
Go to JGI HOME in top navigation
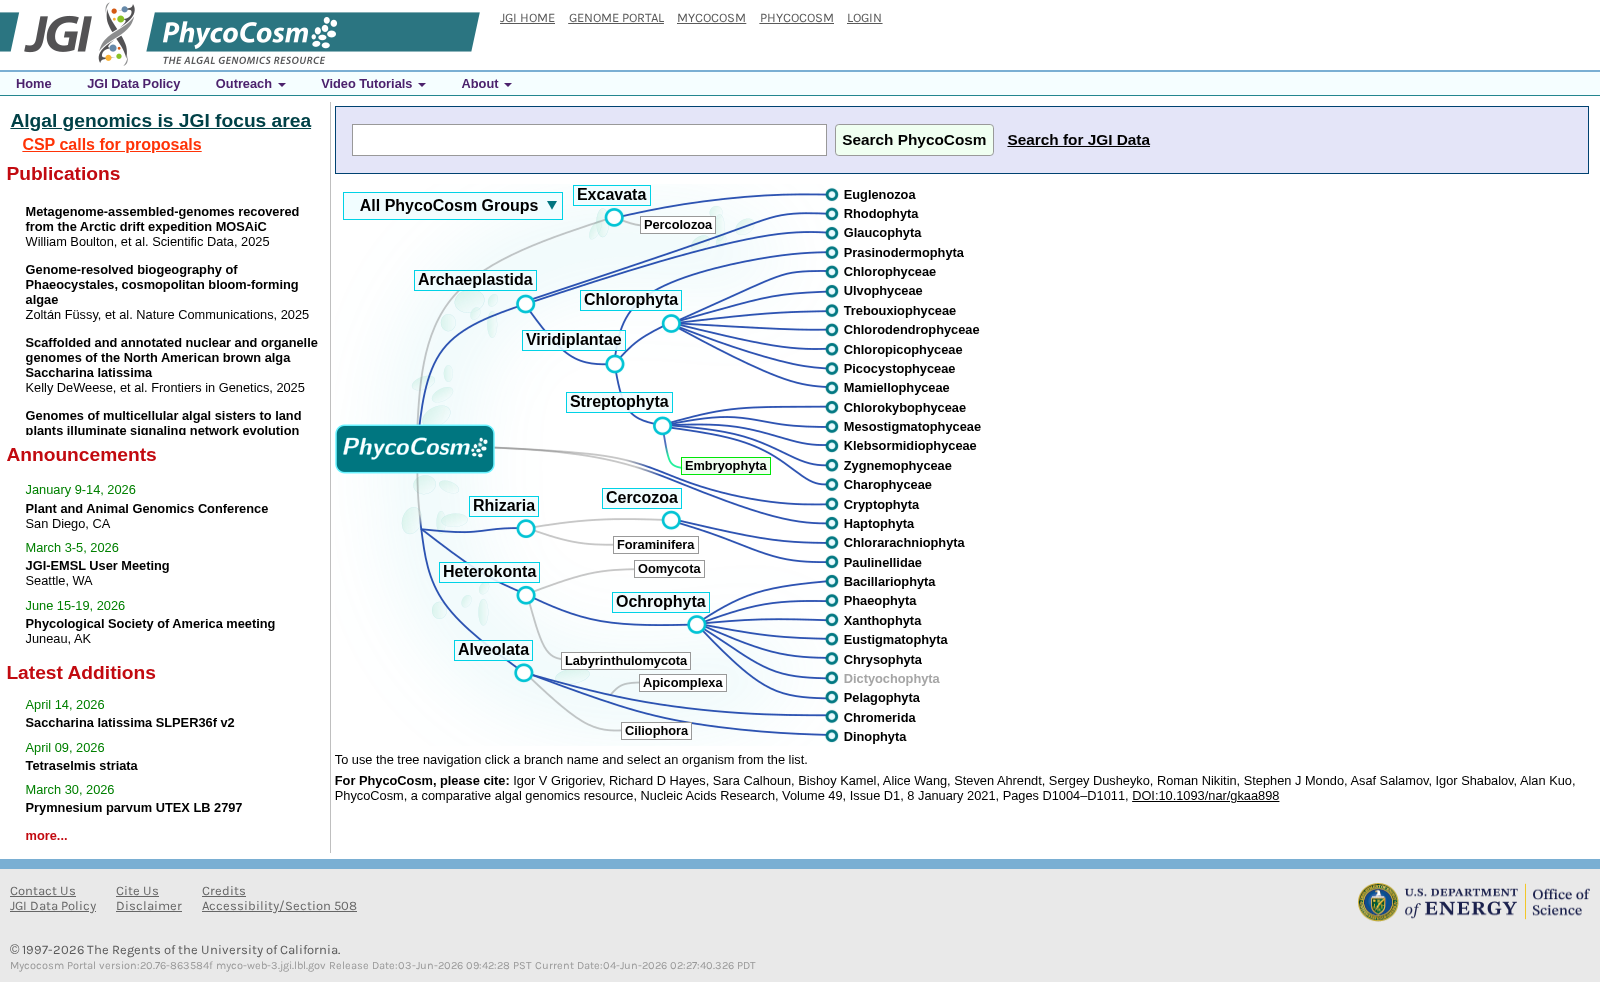[x=527, y=18]
